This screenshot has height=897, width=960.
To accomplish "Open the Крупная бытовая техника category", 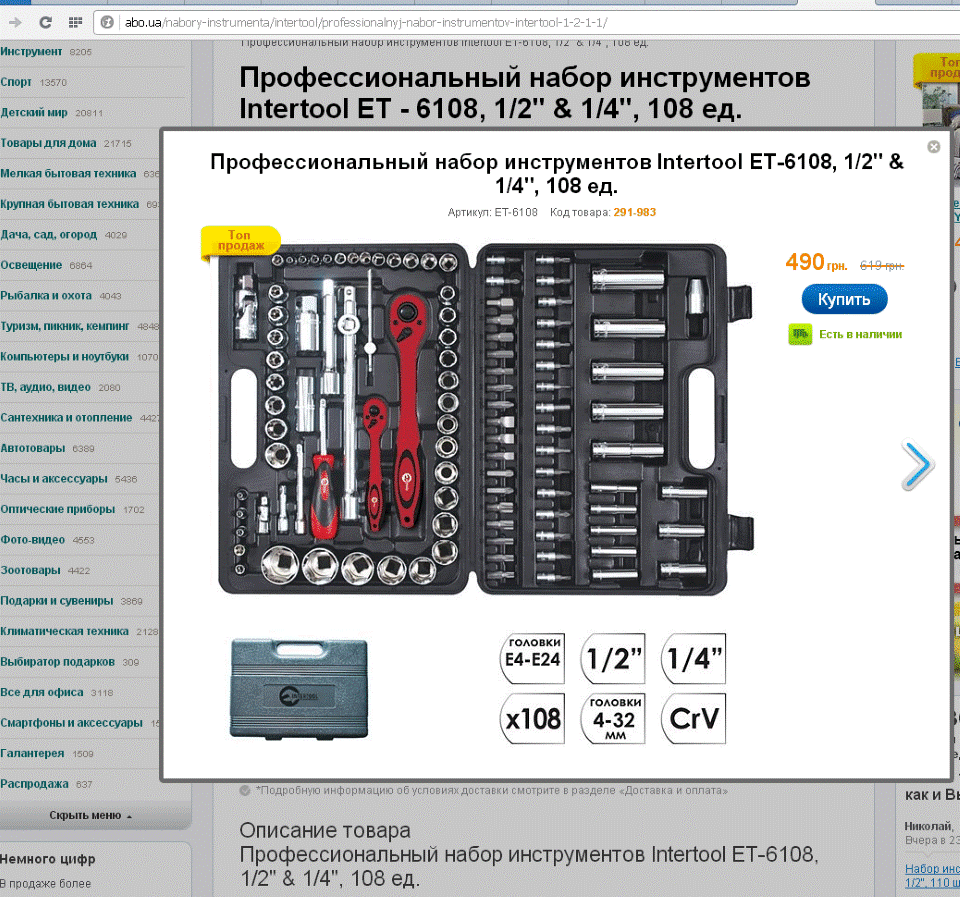I will point(69,204).
